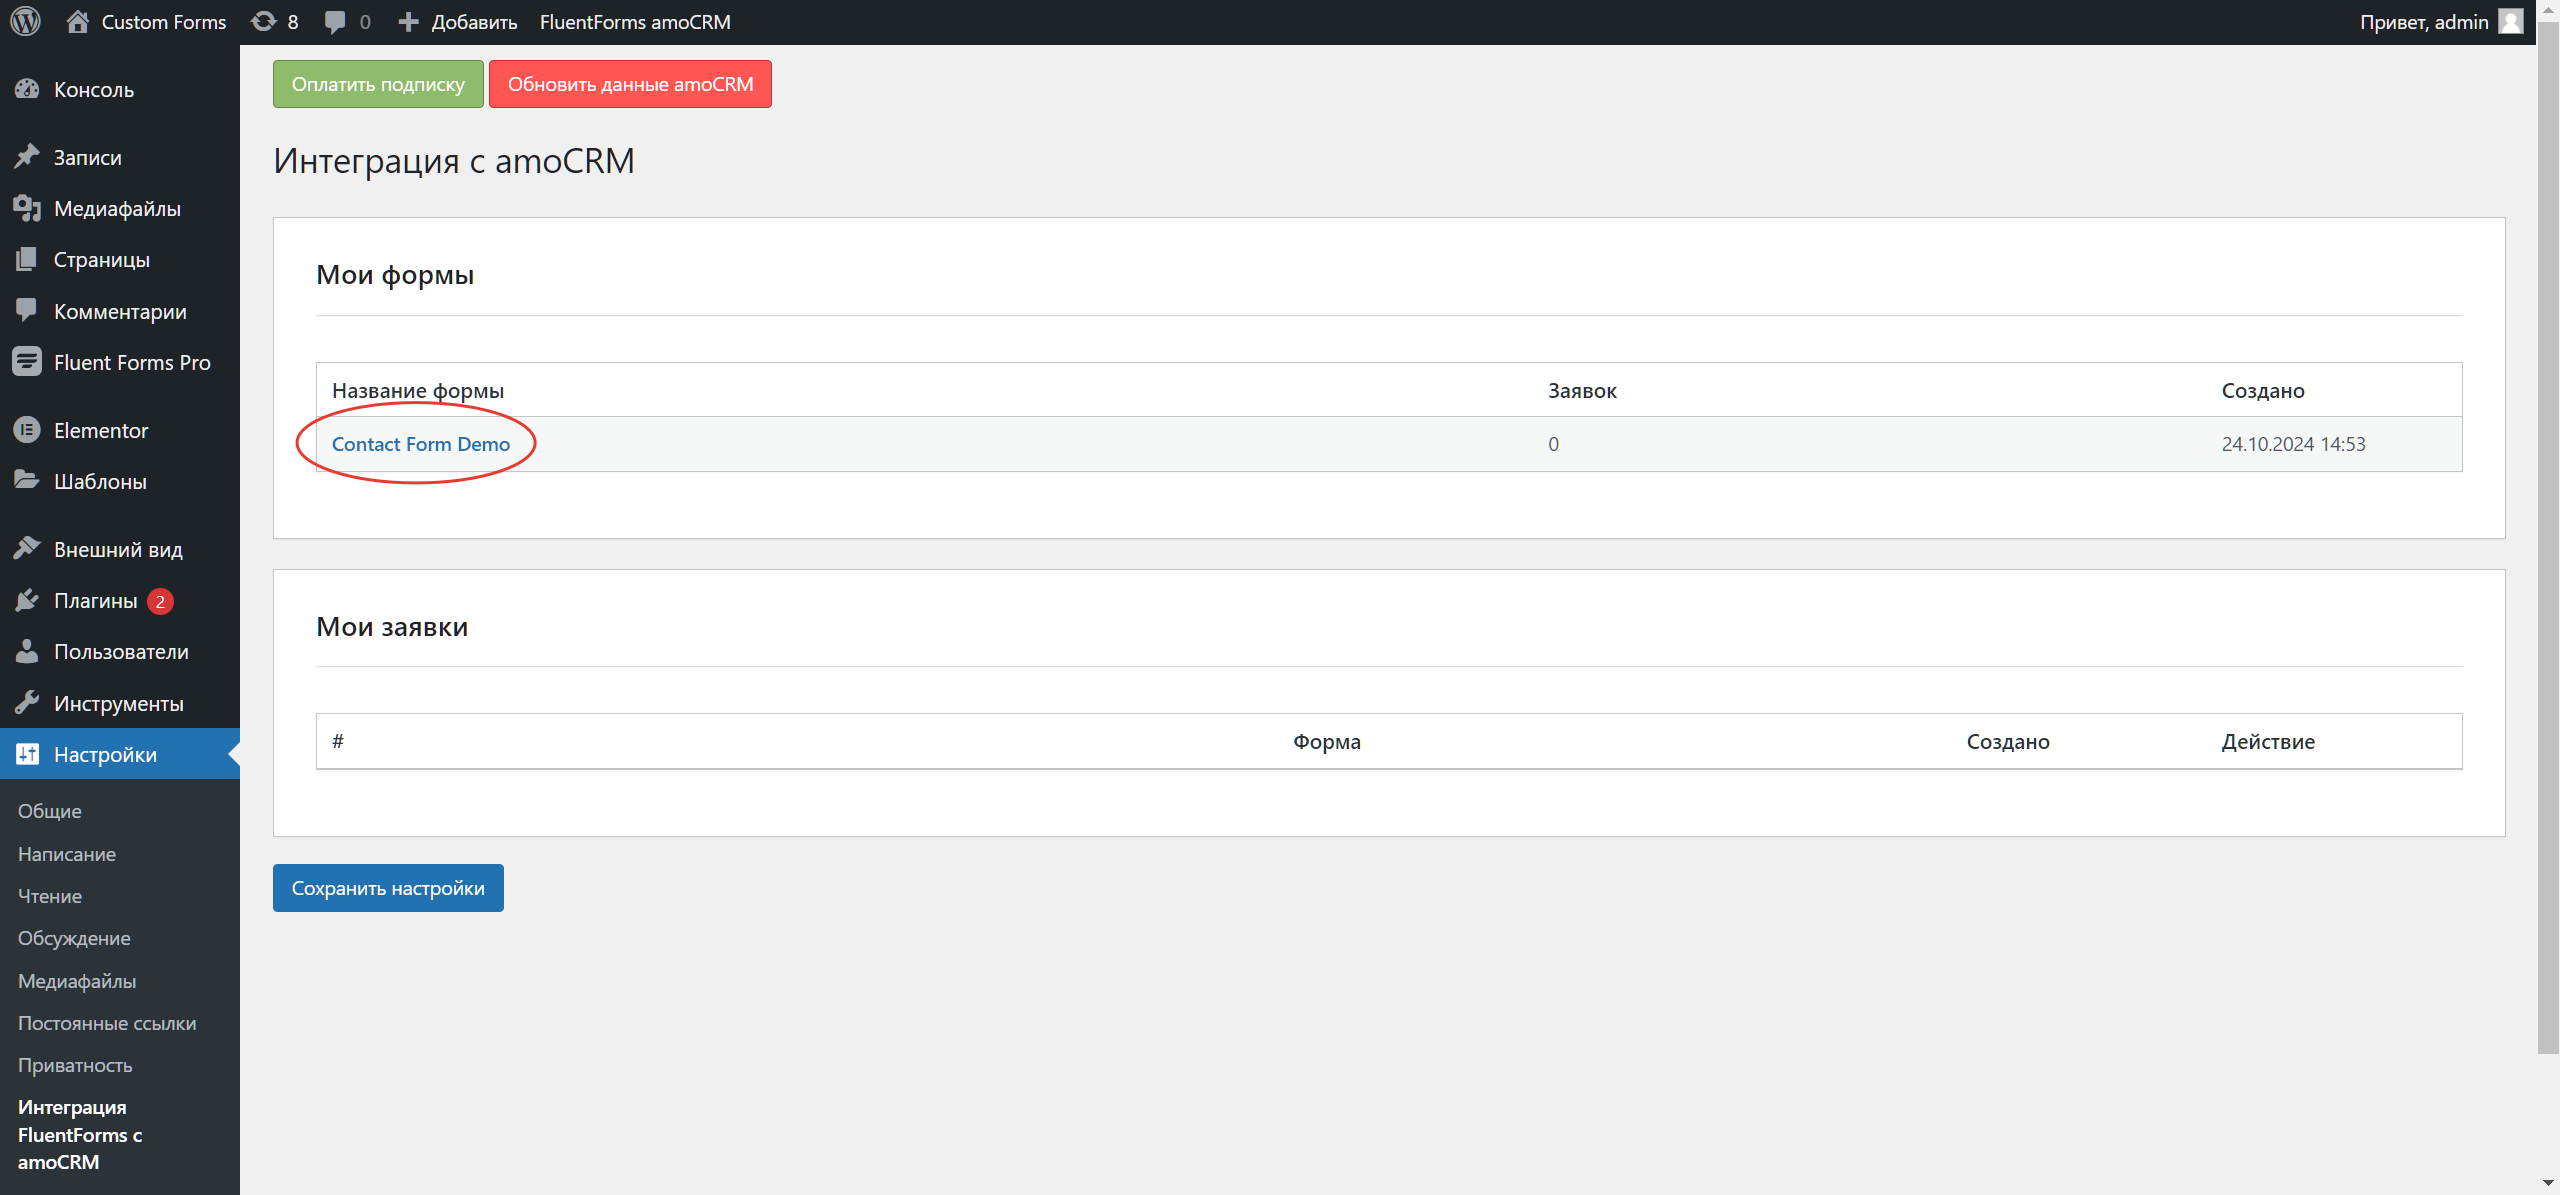Viewport: 2560px width, 1195px height.
Task: Click the WordPress logo in the admin bar
Action: click(25, 21)
